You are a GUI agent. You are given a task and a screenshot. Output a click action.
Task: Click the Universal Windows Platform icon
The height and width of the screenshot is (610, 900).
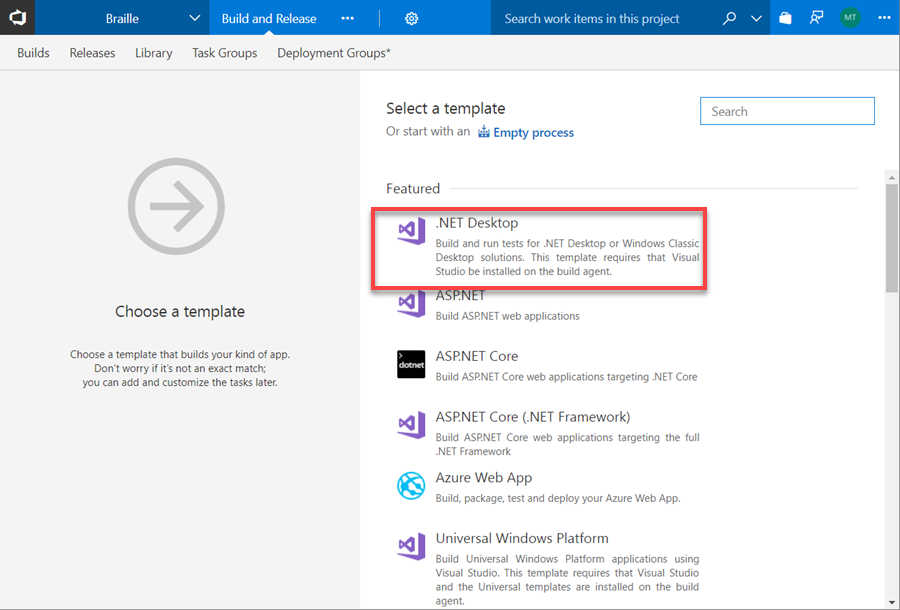click(x=411, y=546)
